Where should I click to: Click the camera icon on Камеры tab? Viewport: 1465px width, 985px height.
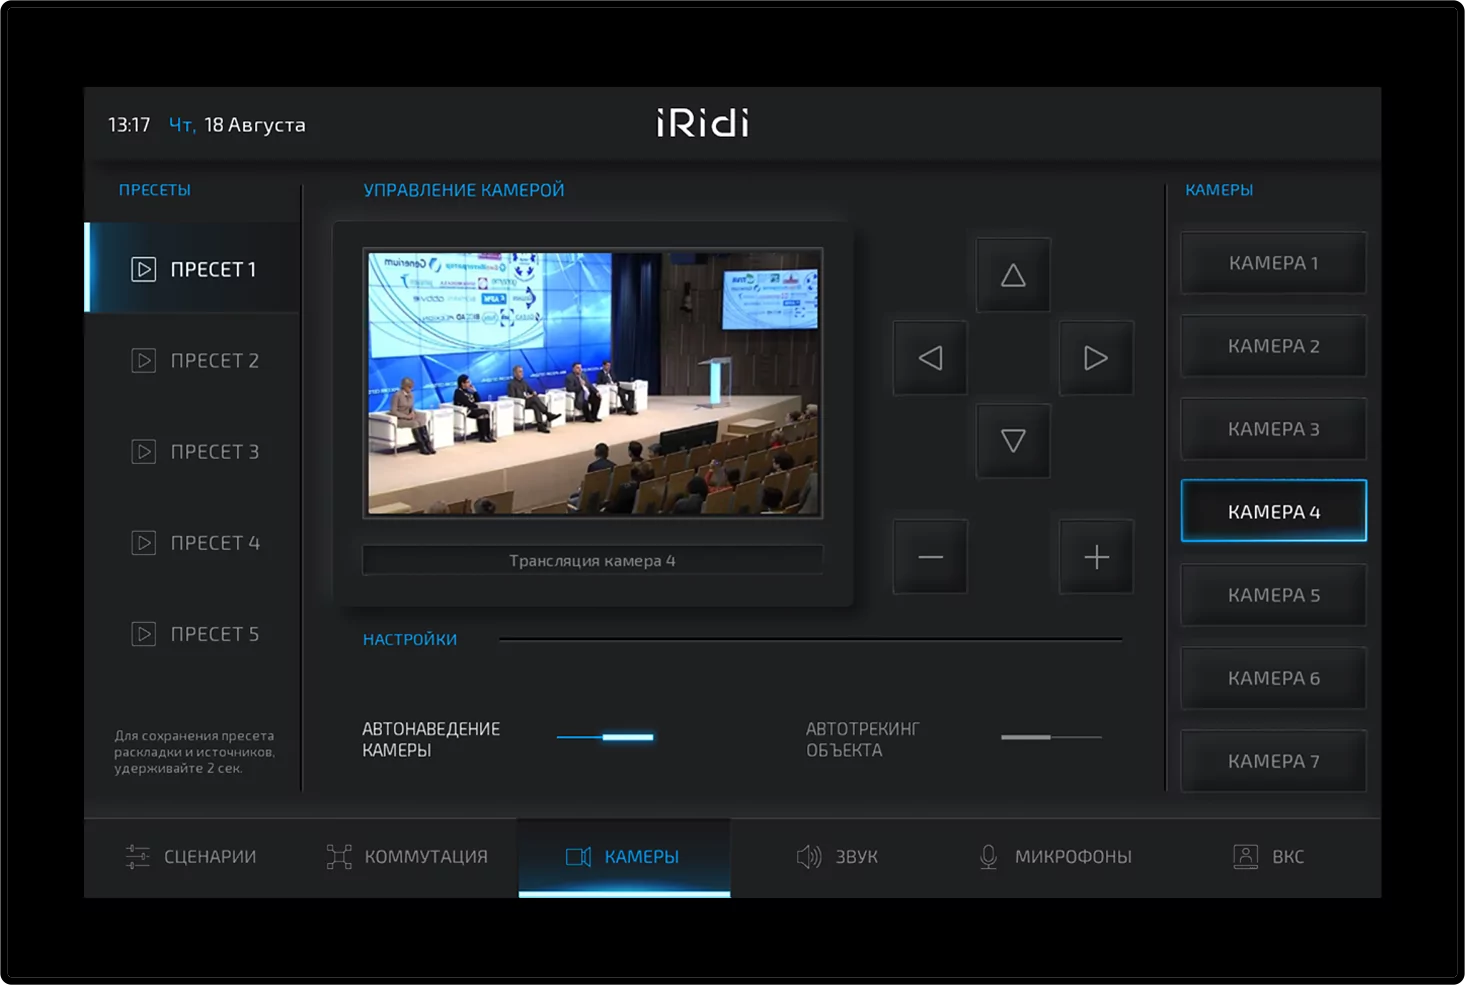click(580, 856)
